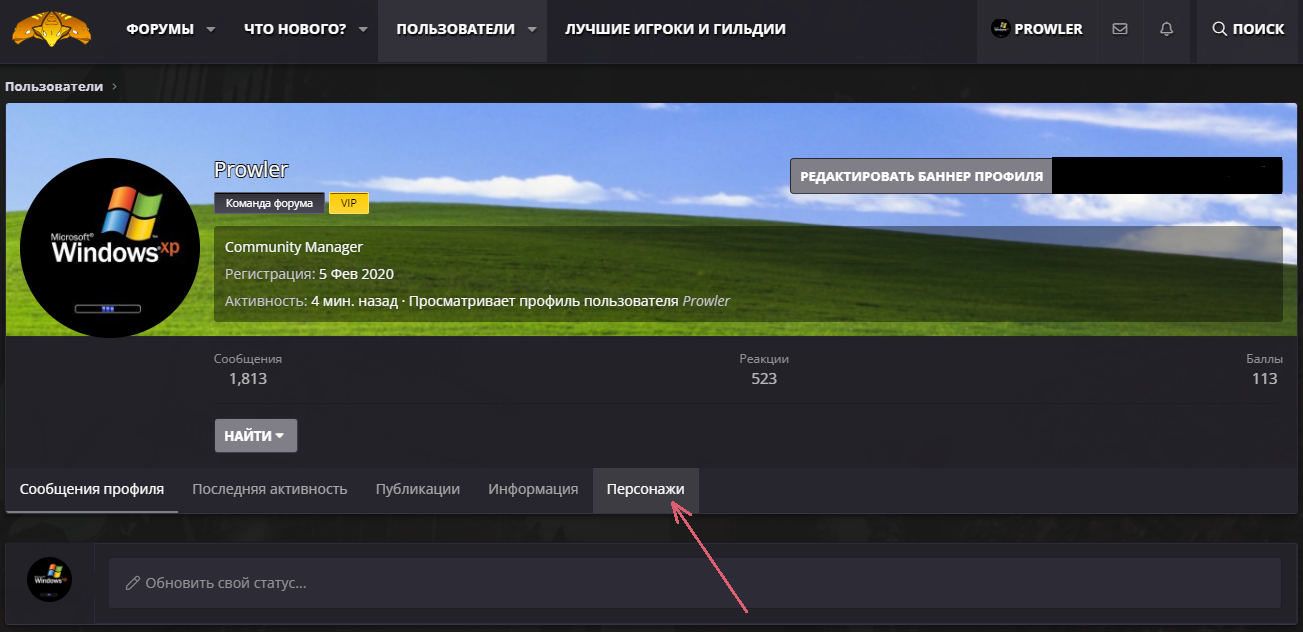Open the notifications bell icon
1303x632 pixels.
1166,29
